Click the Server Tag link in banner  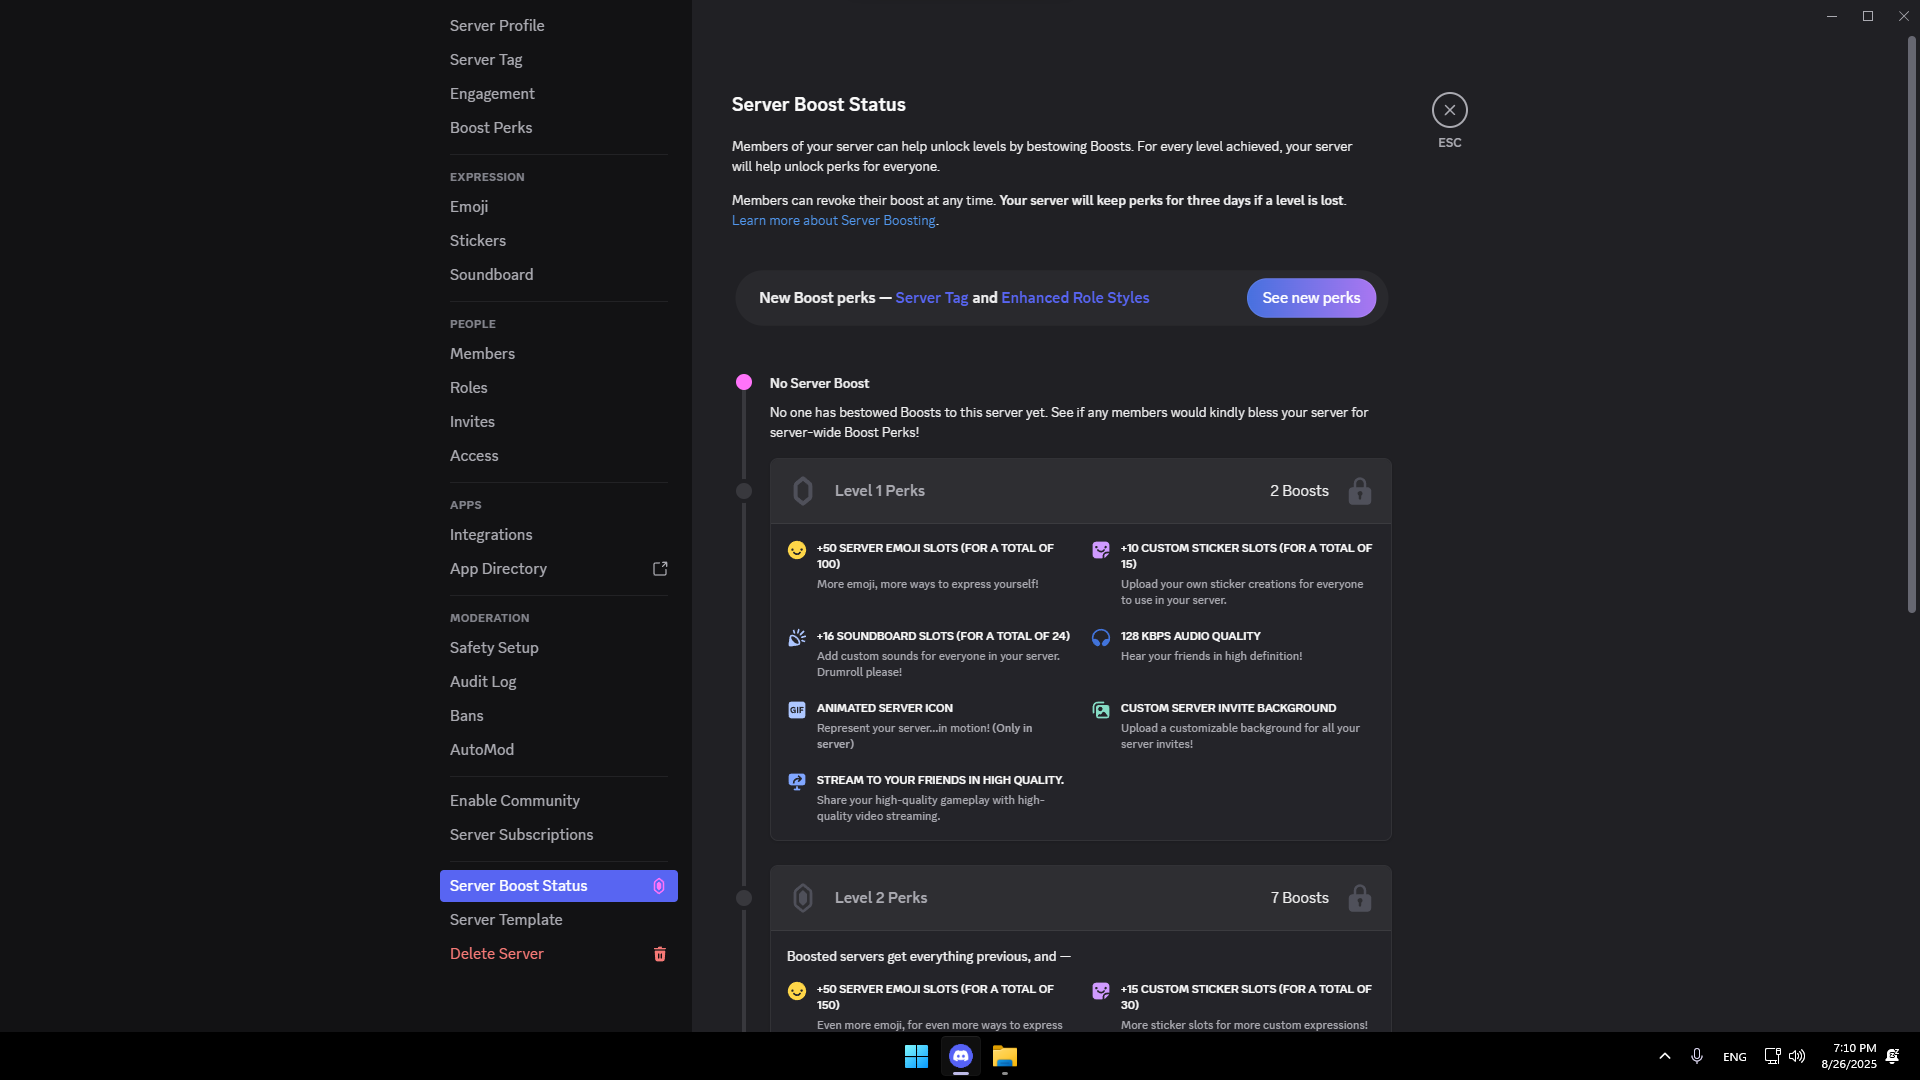[931, 298]
